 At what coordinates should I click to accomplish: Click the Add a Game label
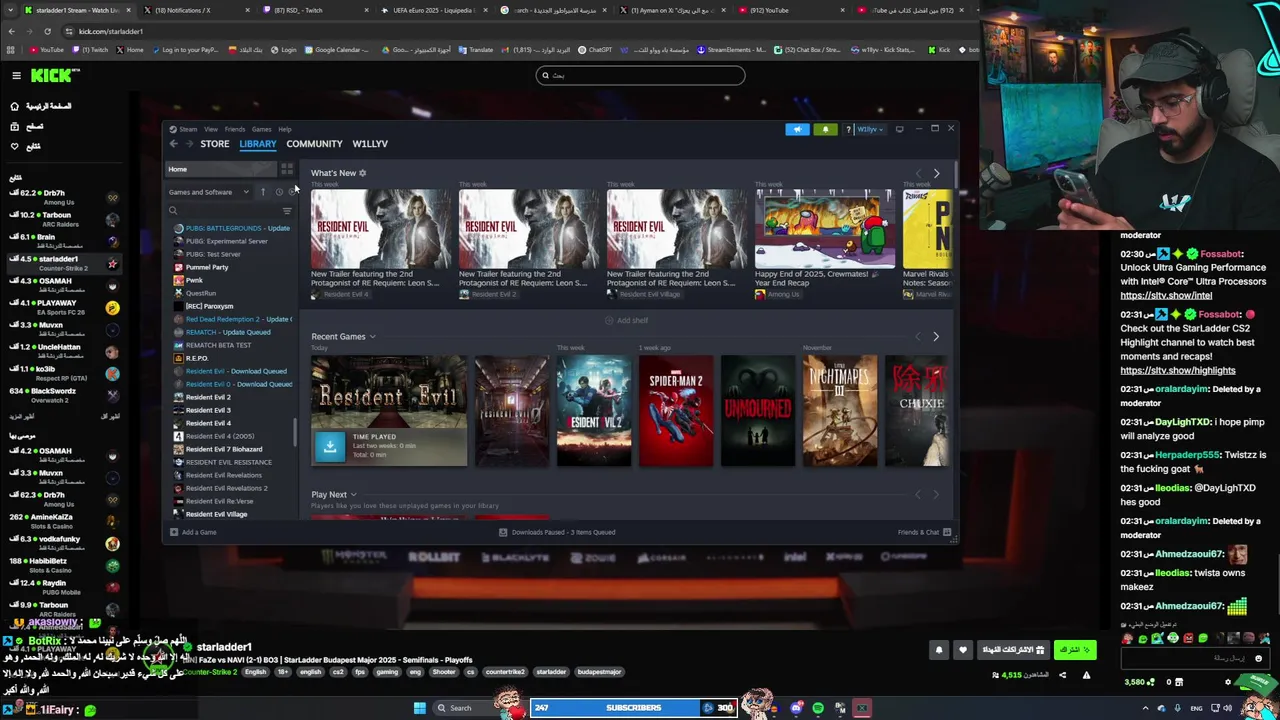[199, 532]
